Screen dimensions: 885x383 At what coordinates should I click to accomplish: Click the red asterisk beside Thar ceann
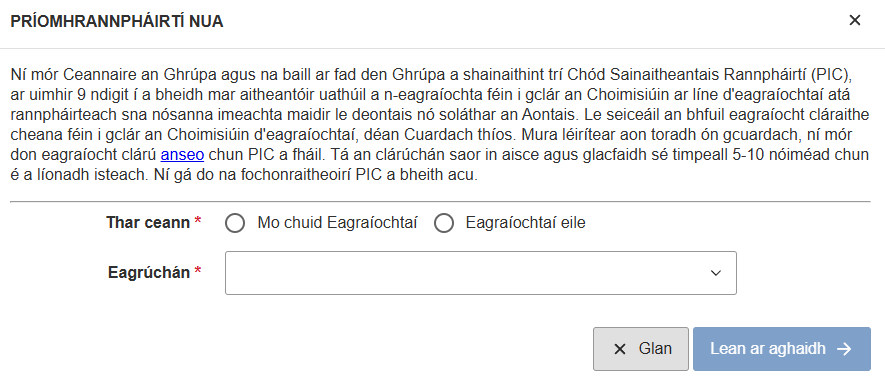pos(198,222)
